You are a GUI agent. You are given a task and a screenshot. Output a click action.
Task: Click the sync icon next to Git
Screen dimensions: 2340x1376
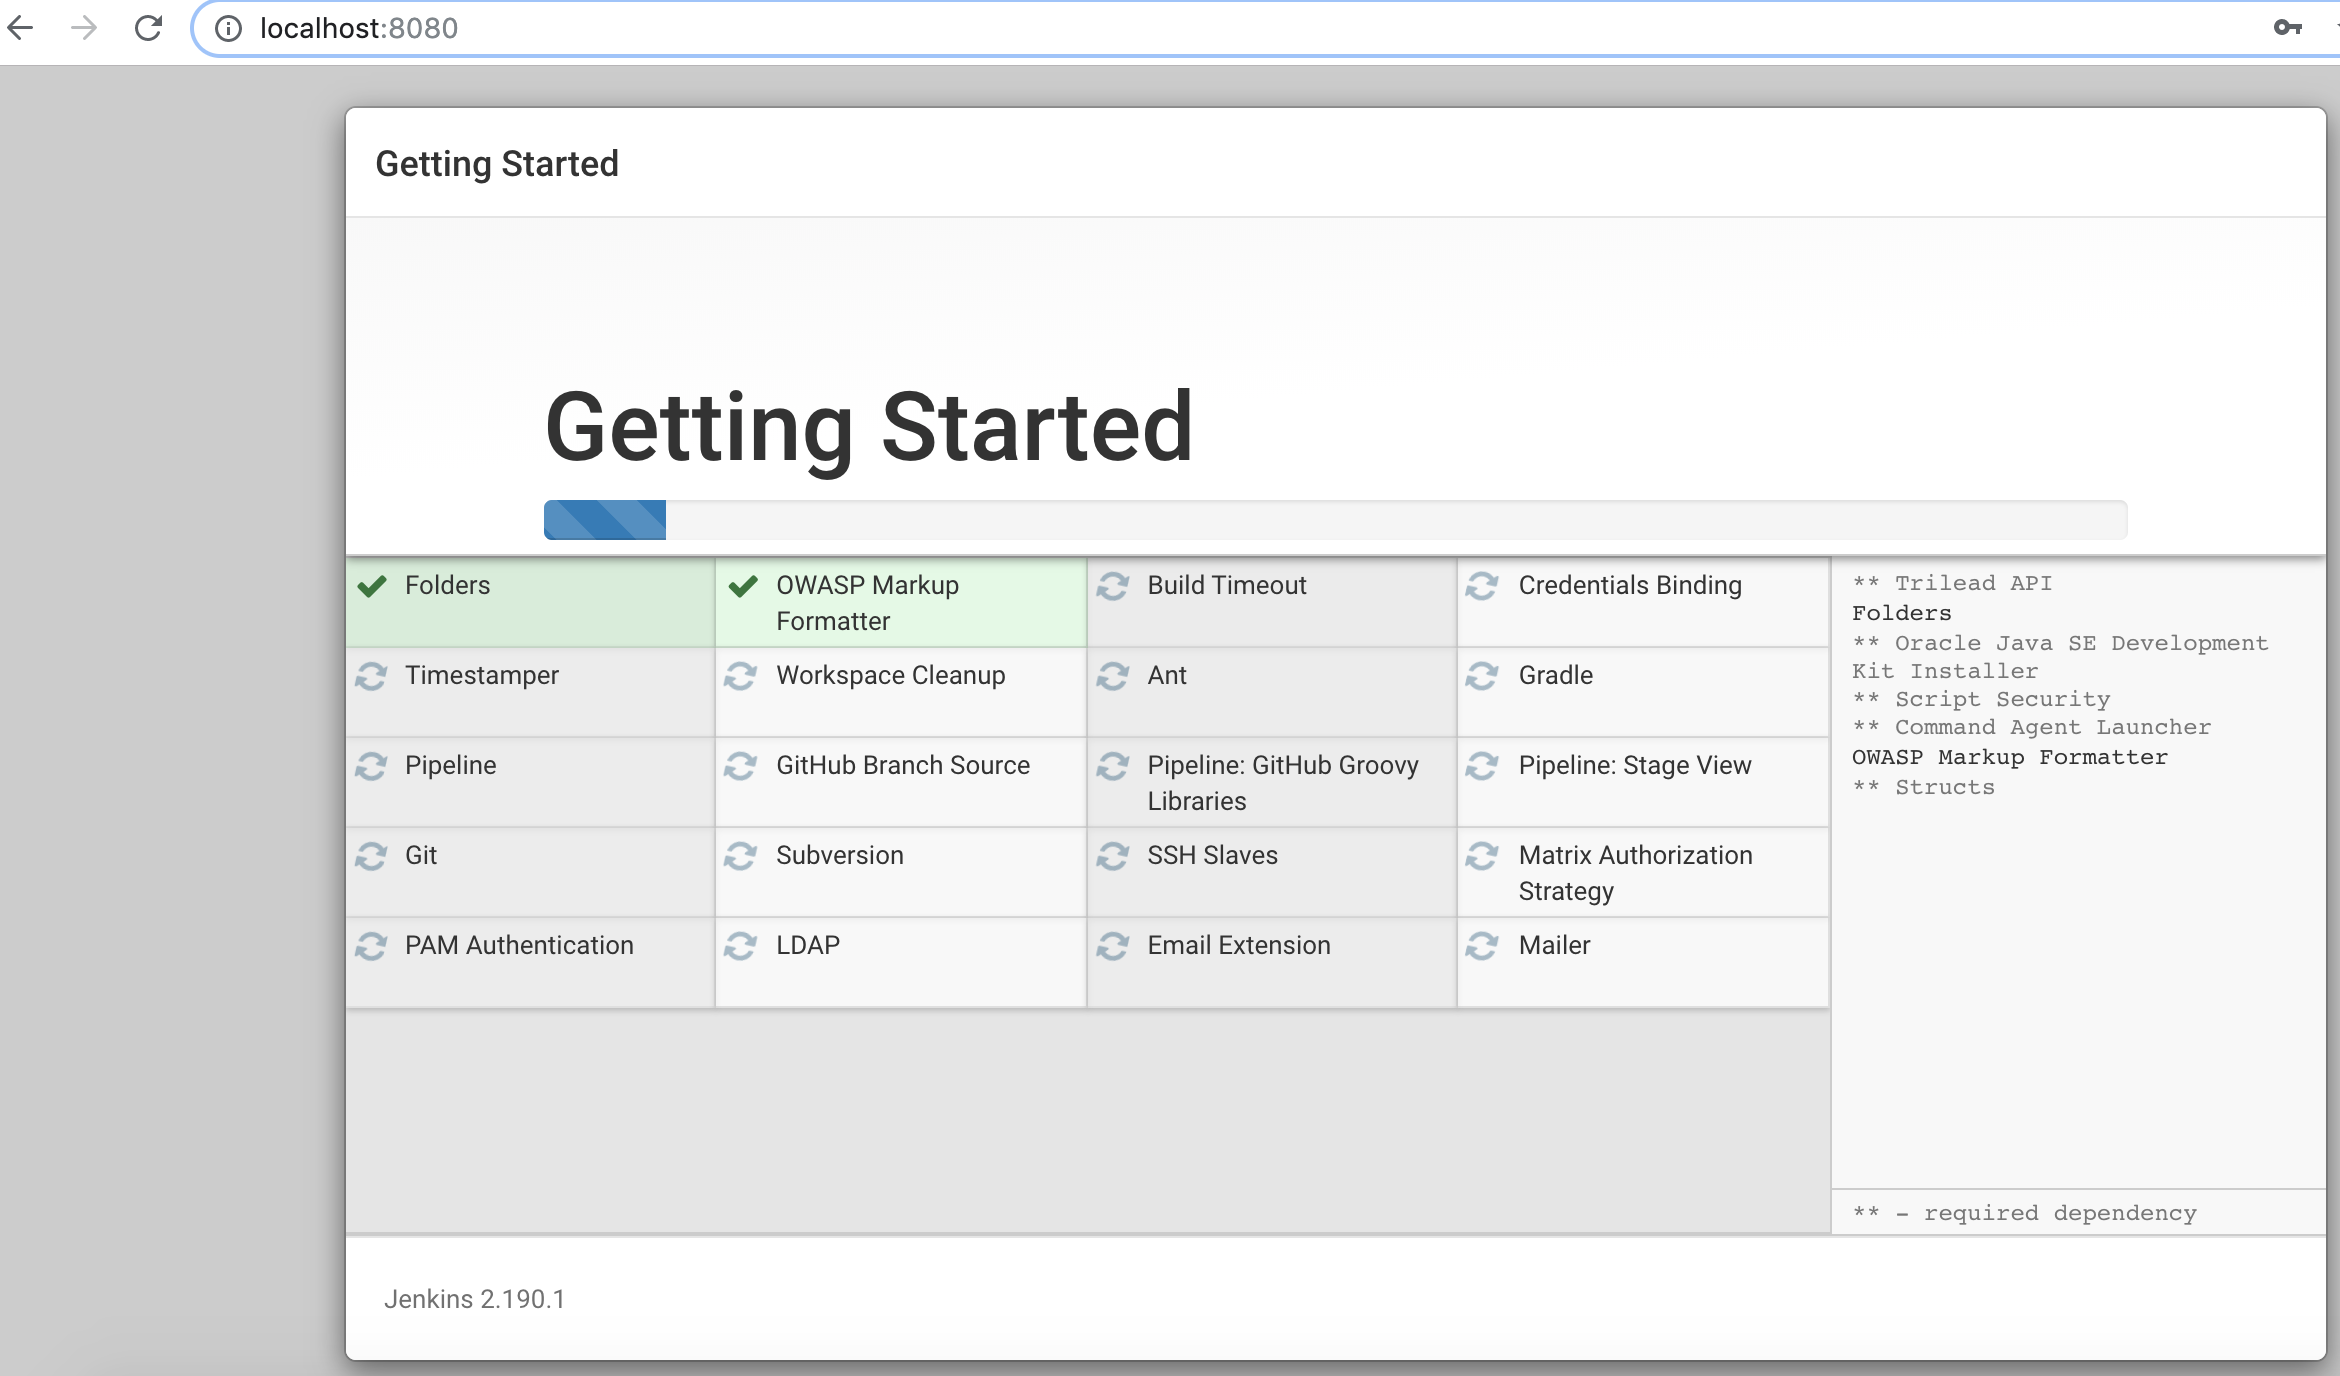[371, 856]
